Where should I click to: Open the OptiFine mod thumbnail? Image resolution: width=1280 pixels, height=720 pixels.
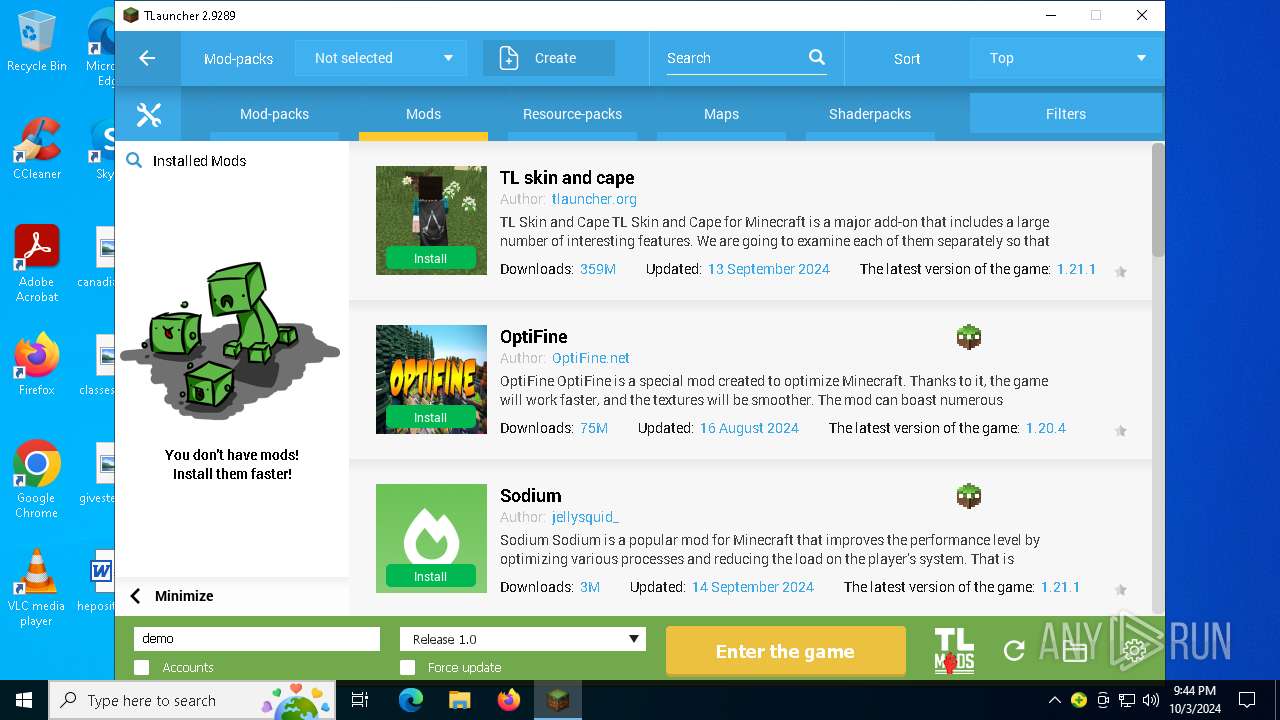[x=431, y=379]
